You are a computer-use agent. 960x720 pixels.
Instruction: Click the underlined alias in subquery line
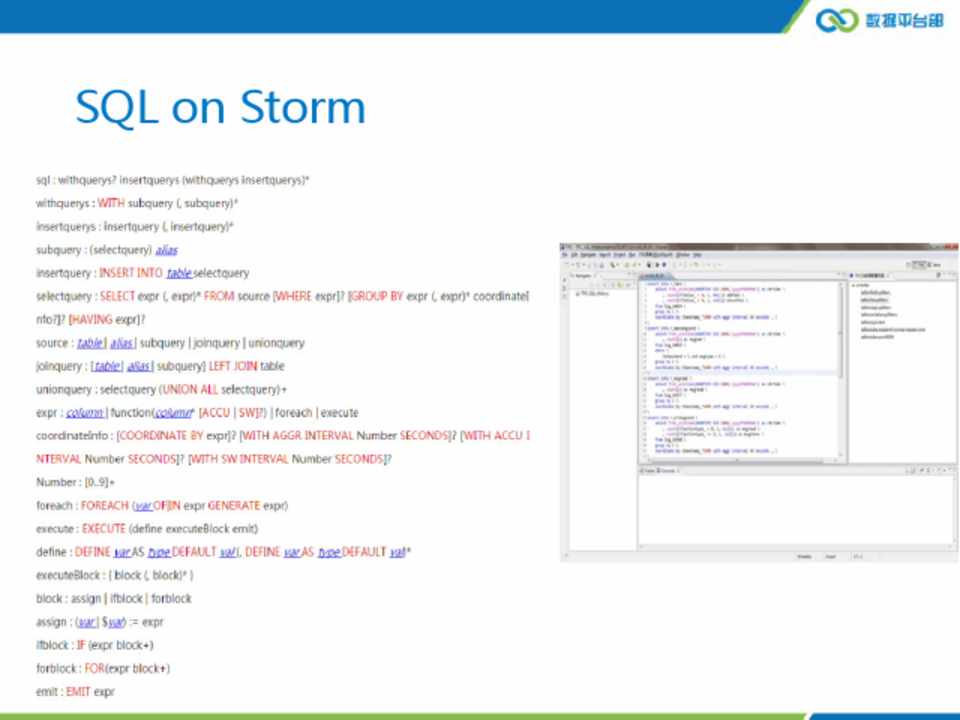167,250
